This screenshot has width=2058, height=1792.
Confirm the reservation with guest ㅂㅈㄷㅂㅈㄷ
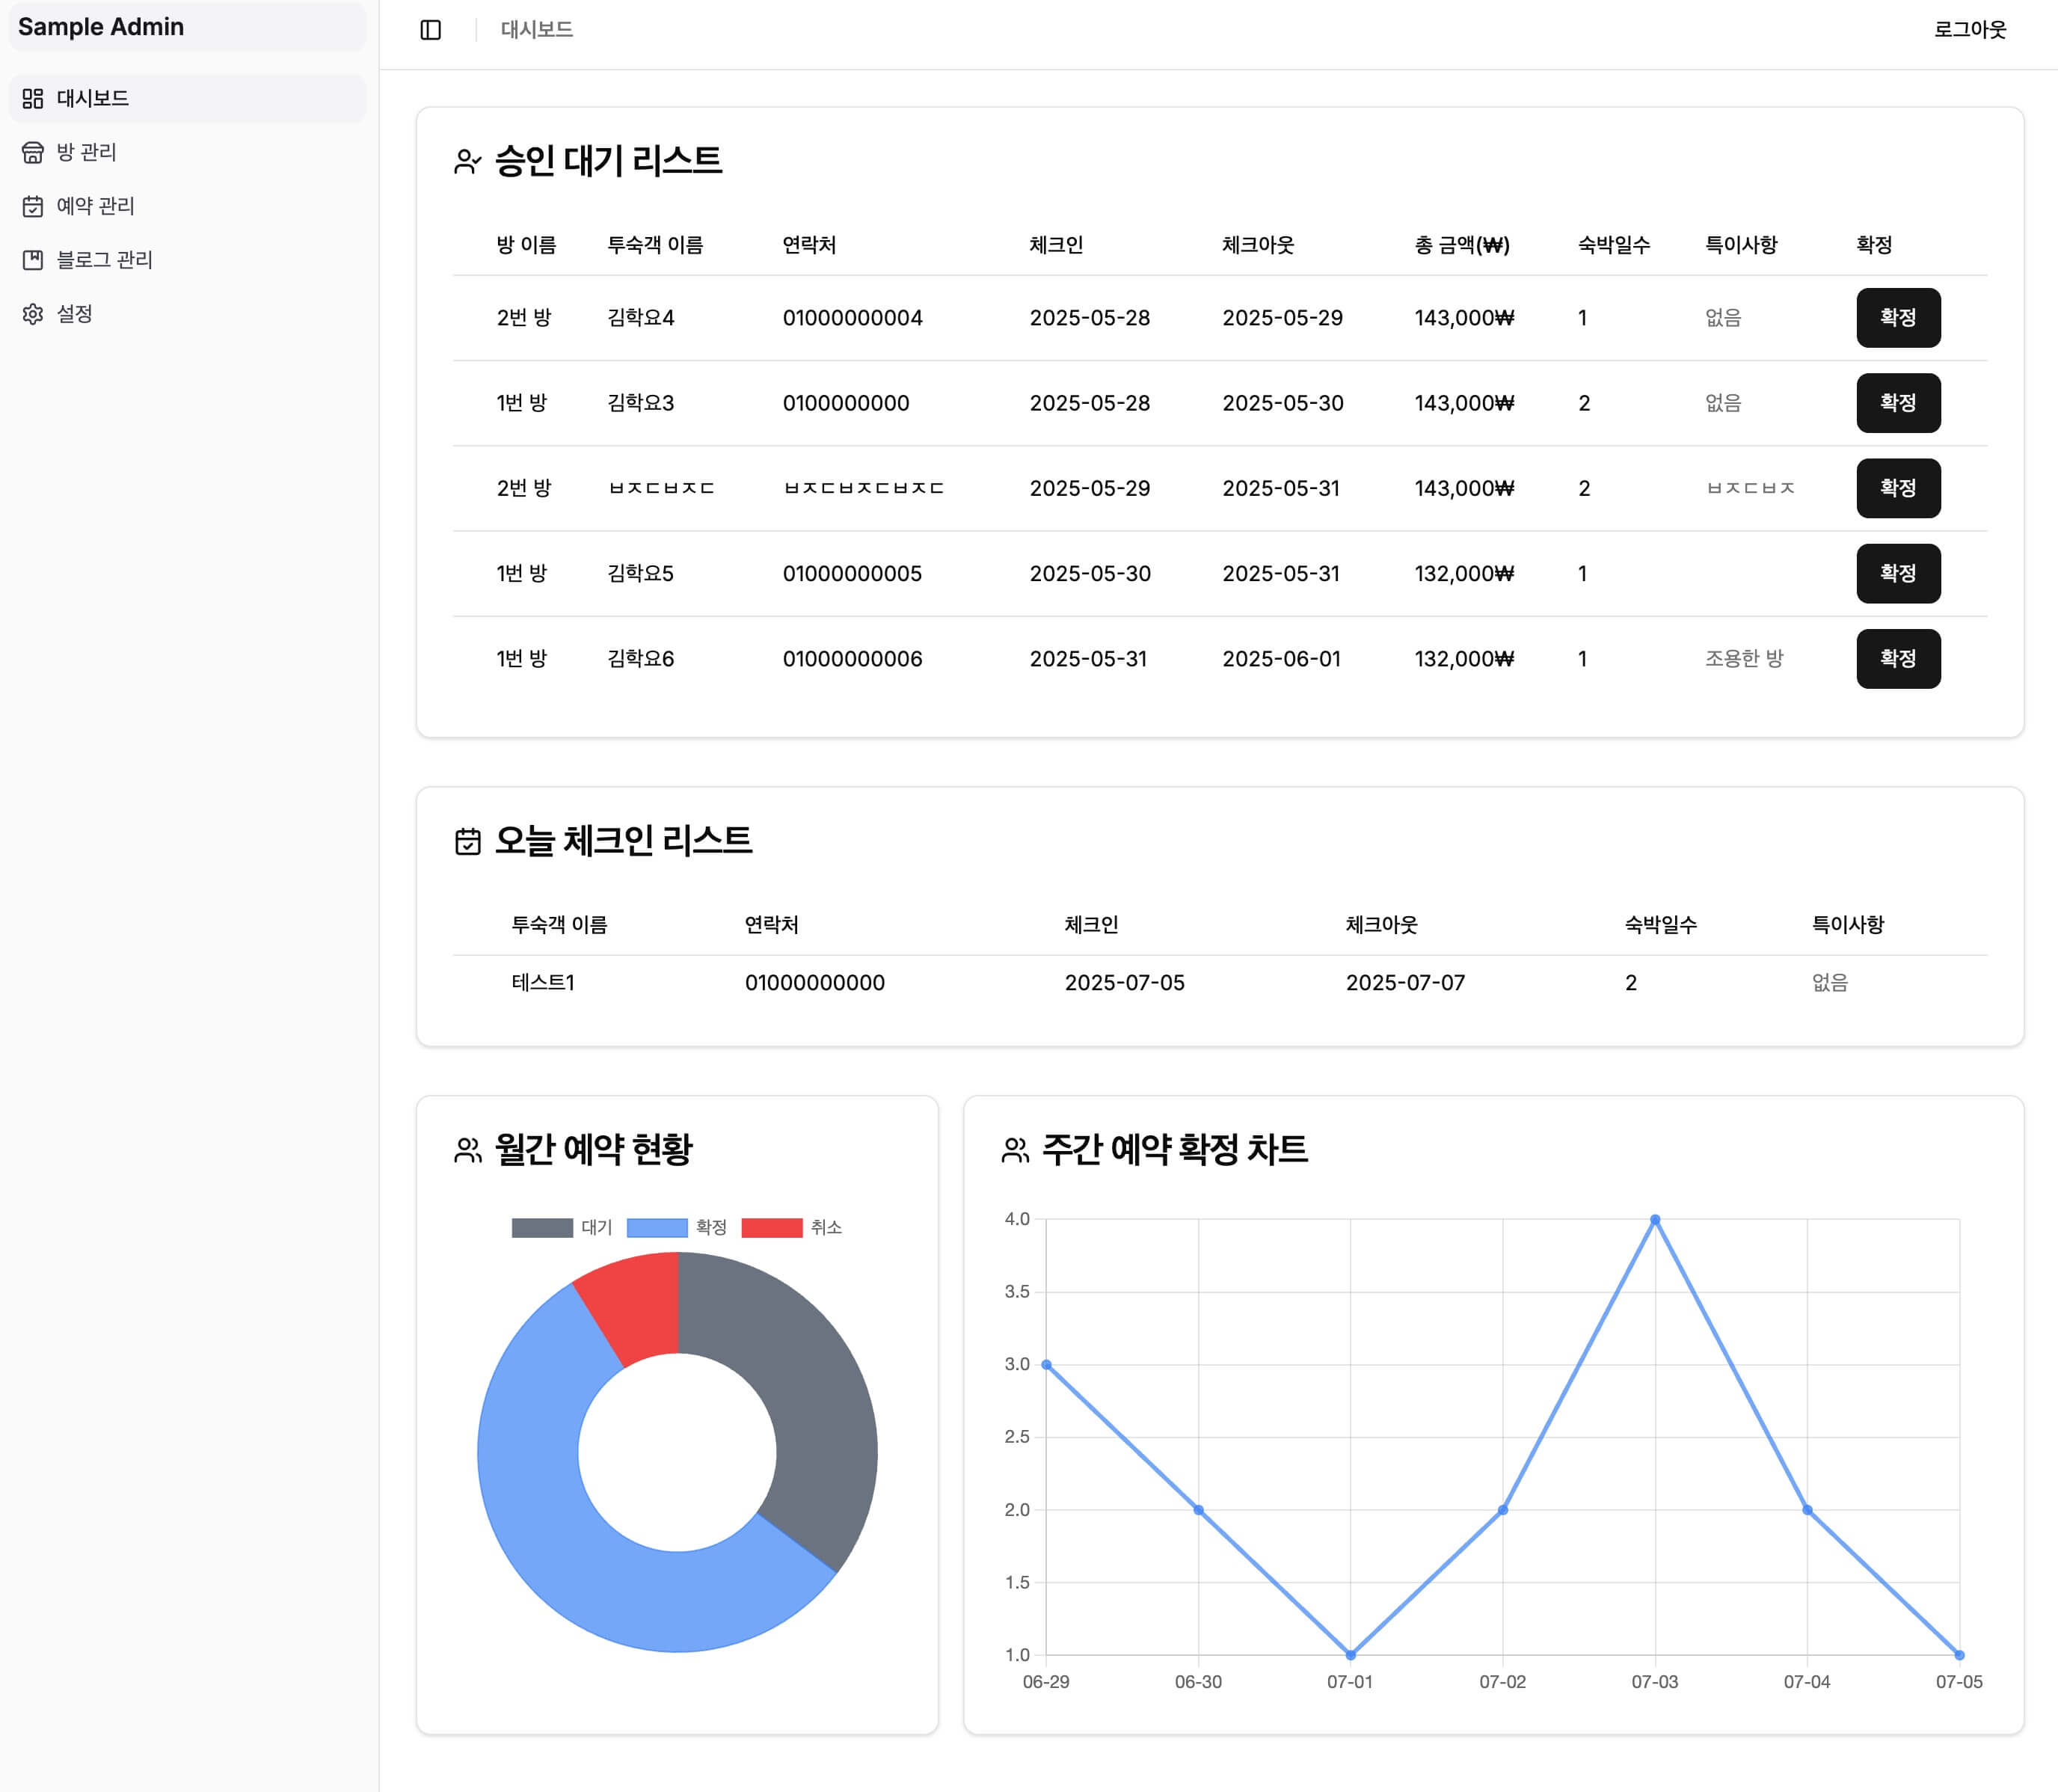coord(1898,488)
